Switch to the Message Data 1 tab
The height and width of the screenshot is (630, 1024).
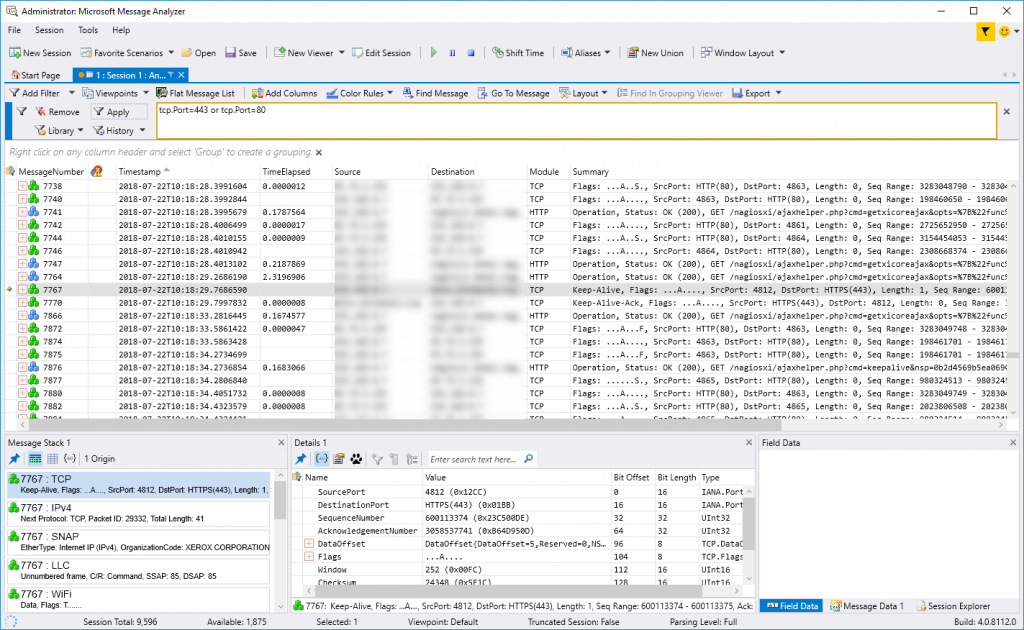point(867,606)
